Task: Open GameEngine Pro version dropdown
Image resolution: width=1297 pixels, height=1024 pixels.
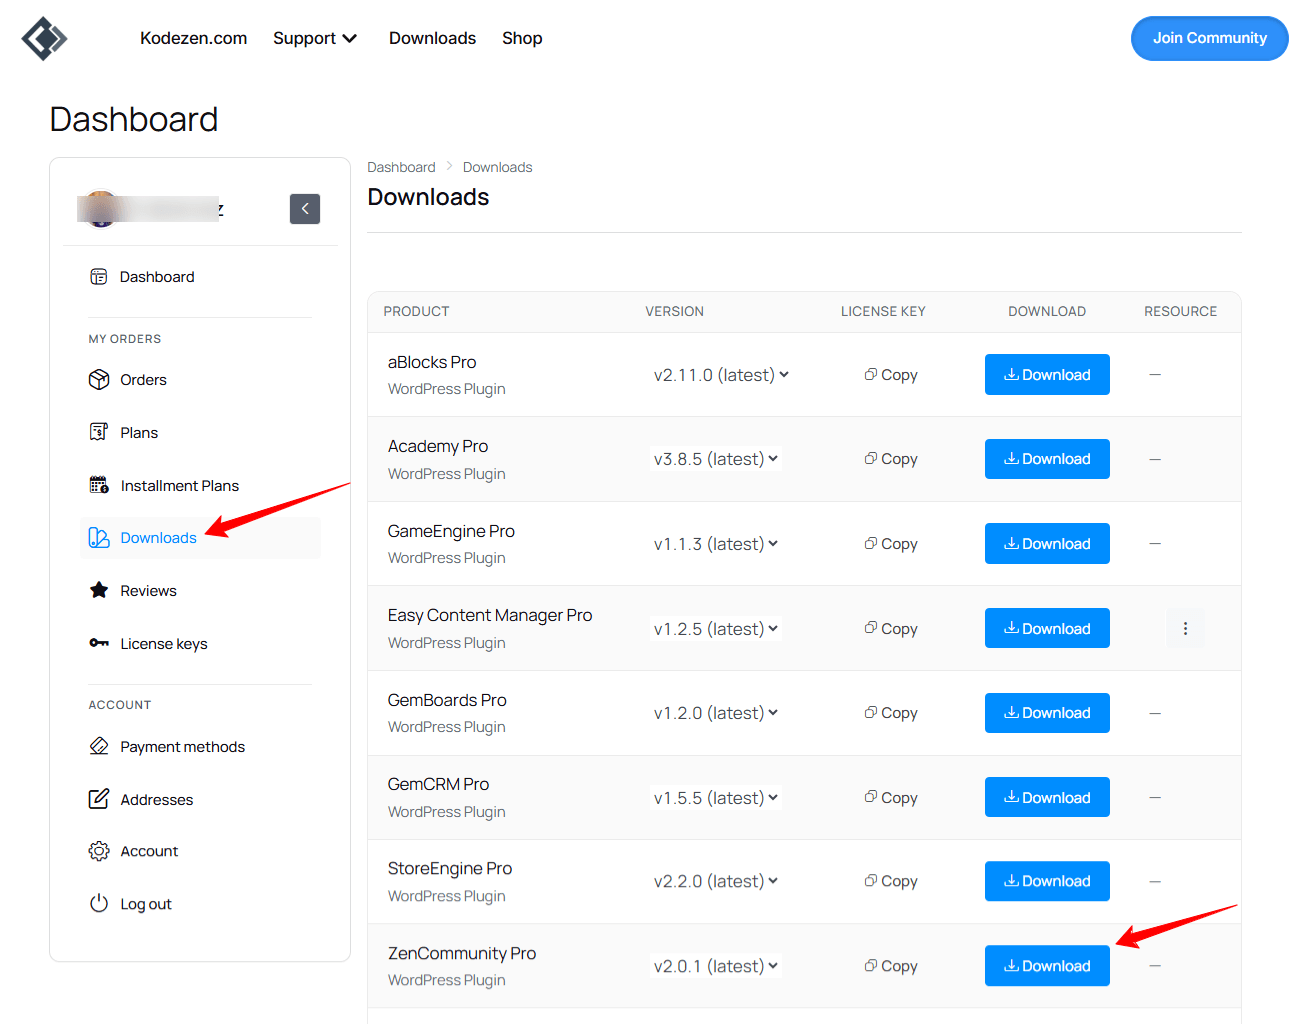Action: (716, 544)
